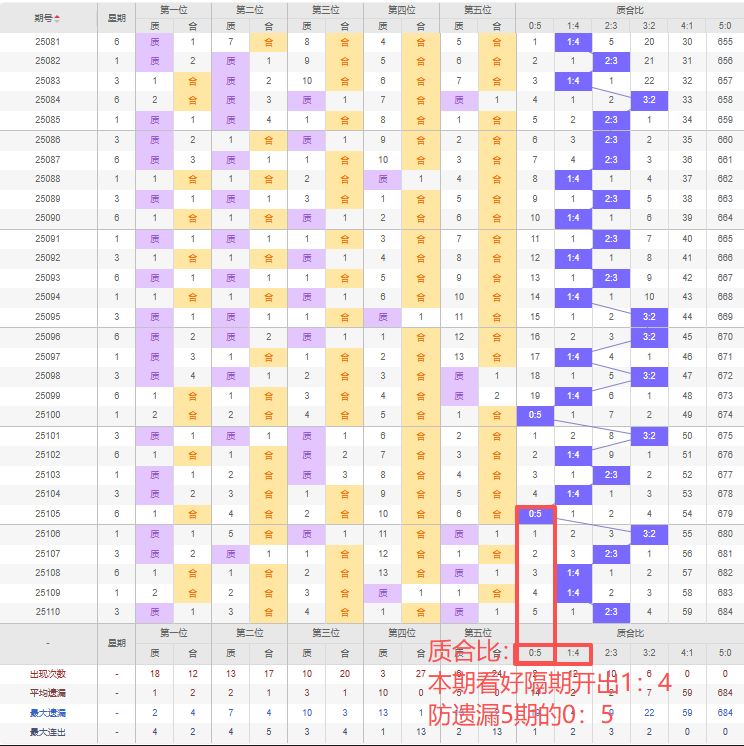Click the 出现次数 statistics row label

tap(47, 674)
